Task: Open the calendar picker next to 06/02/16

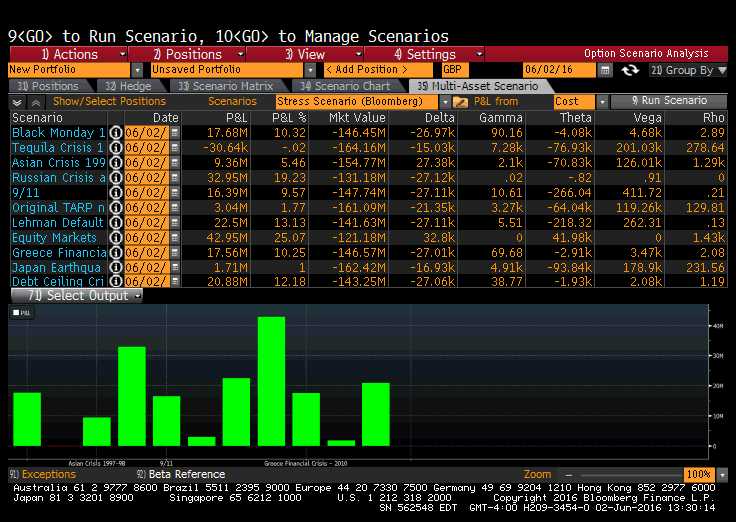Action: coord(605,70)
